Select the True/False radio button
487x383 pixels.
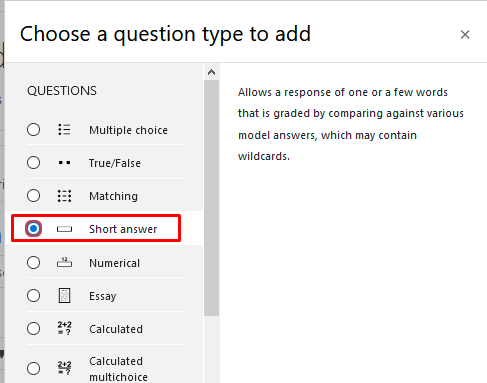coord(33,163)
